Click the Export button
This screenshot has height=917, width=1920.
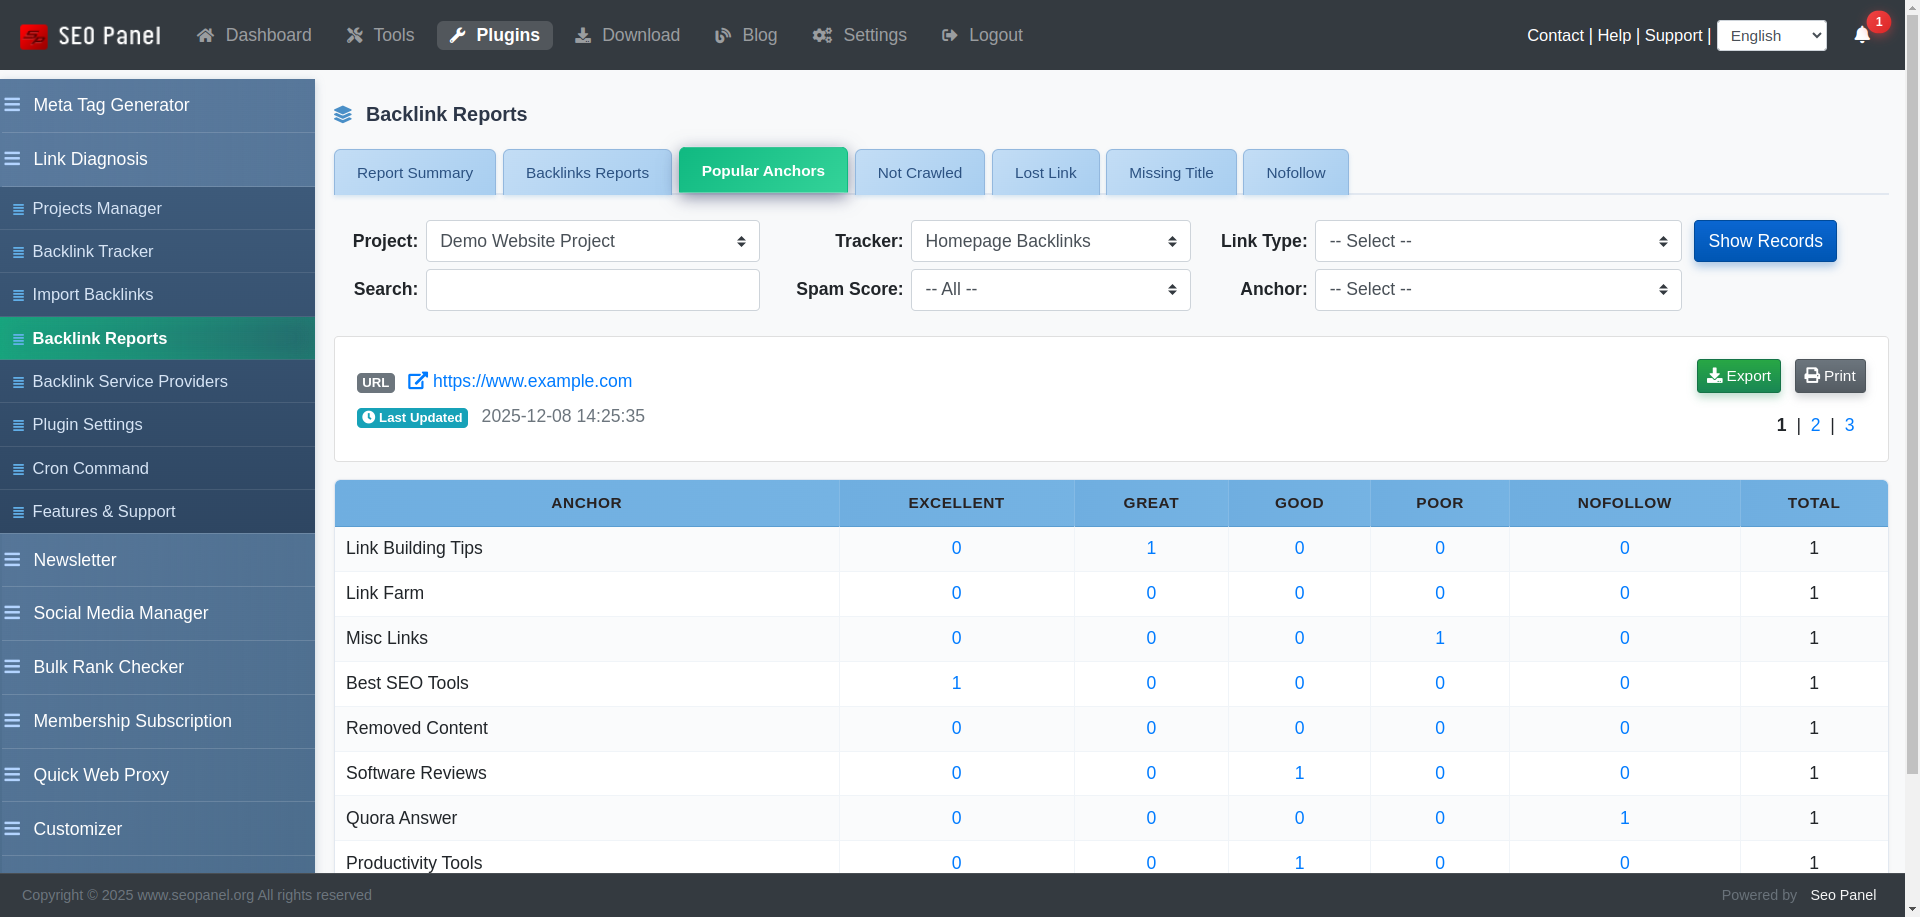coord(1738,376)
